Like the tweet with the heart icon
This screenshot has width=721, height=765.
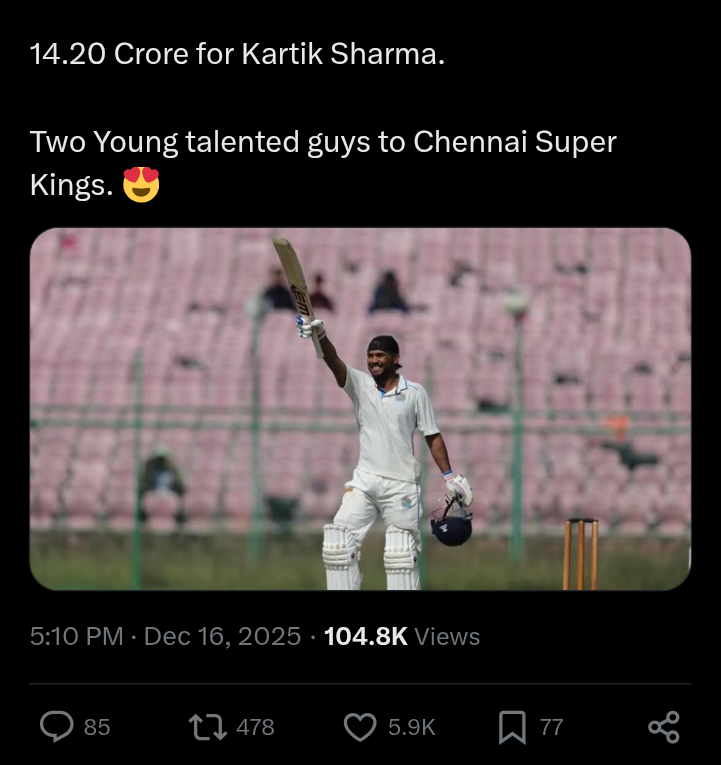point(359,727)
